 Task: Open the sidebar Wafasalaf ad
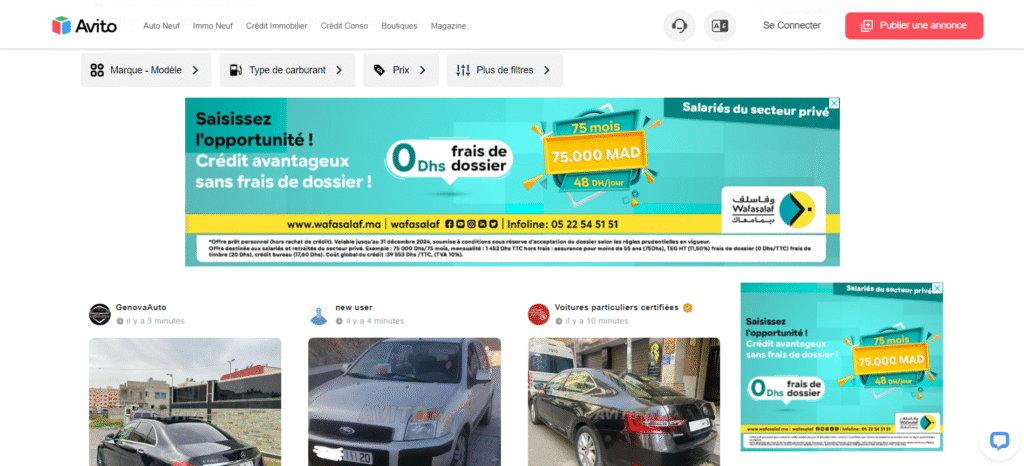coord(842,366)
